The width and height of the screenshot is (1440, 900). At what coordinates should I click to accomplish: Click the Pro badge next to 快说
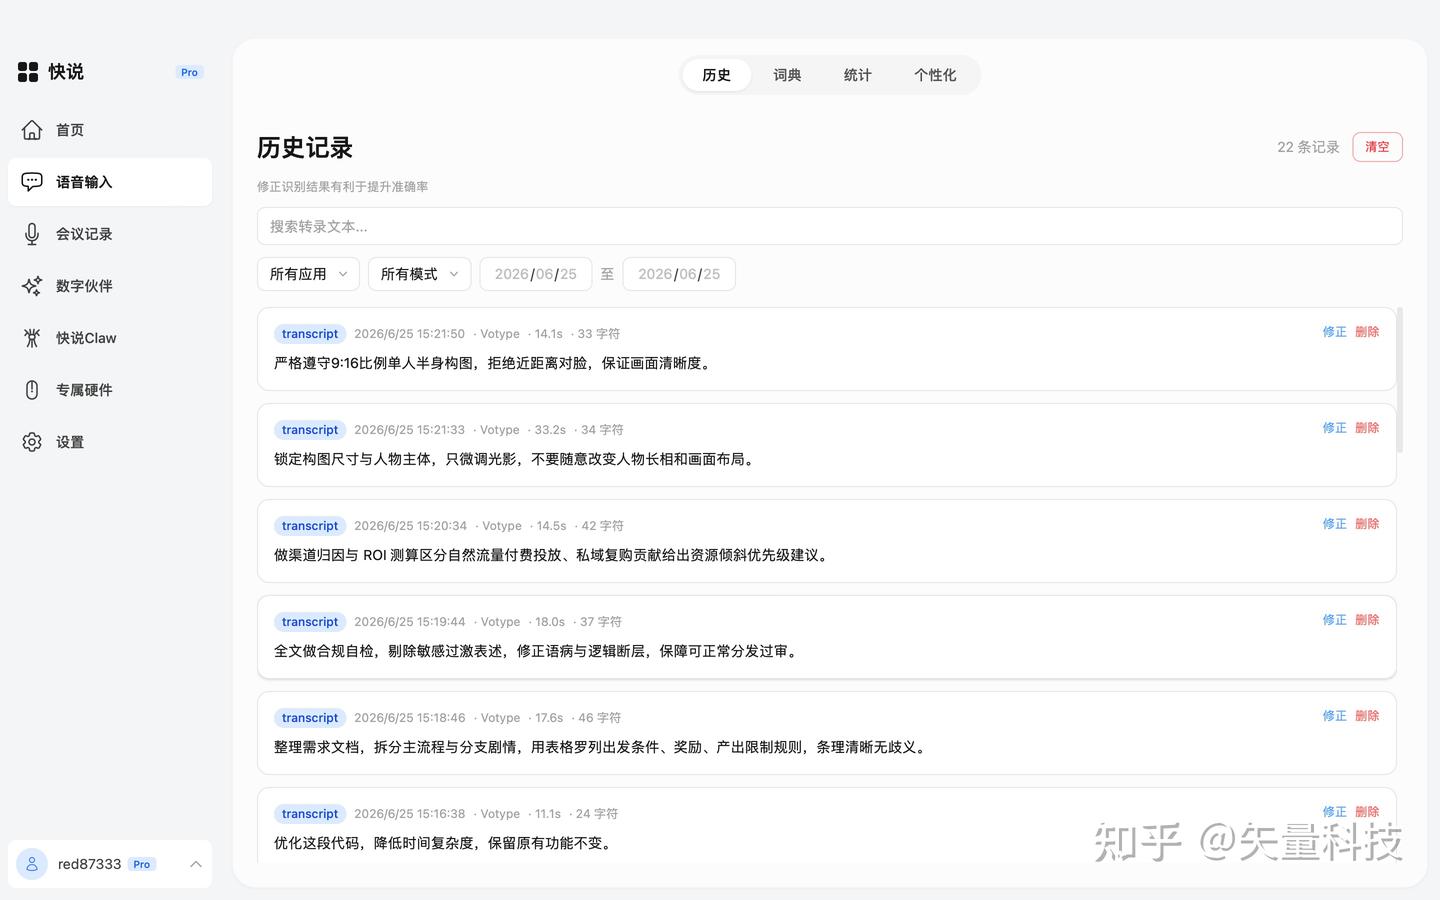click(x=189, y=72)
